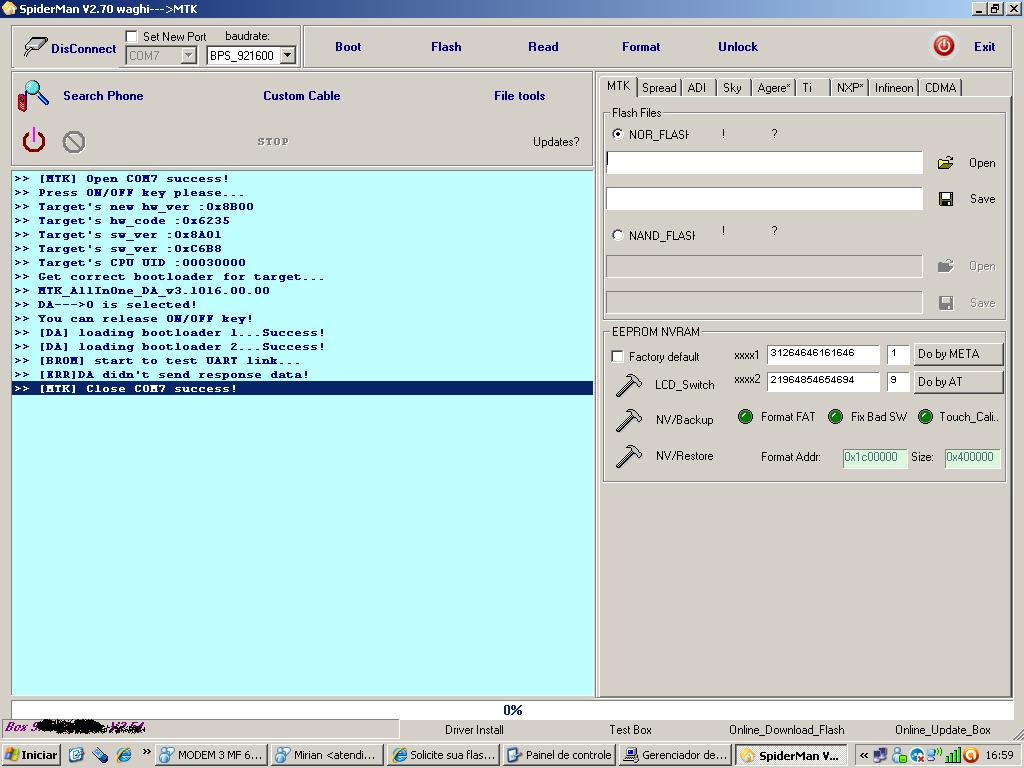Select log line '[MTK] Close COM7 success!'
The image size is (1024, 768).
point(302,389)
